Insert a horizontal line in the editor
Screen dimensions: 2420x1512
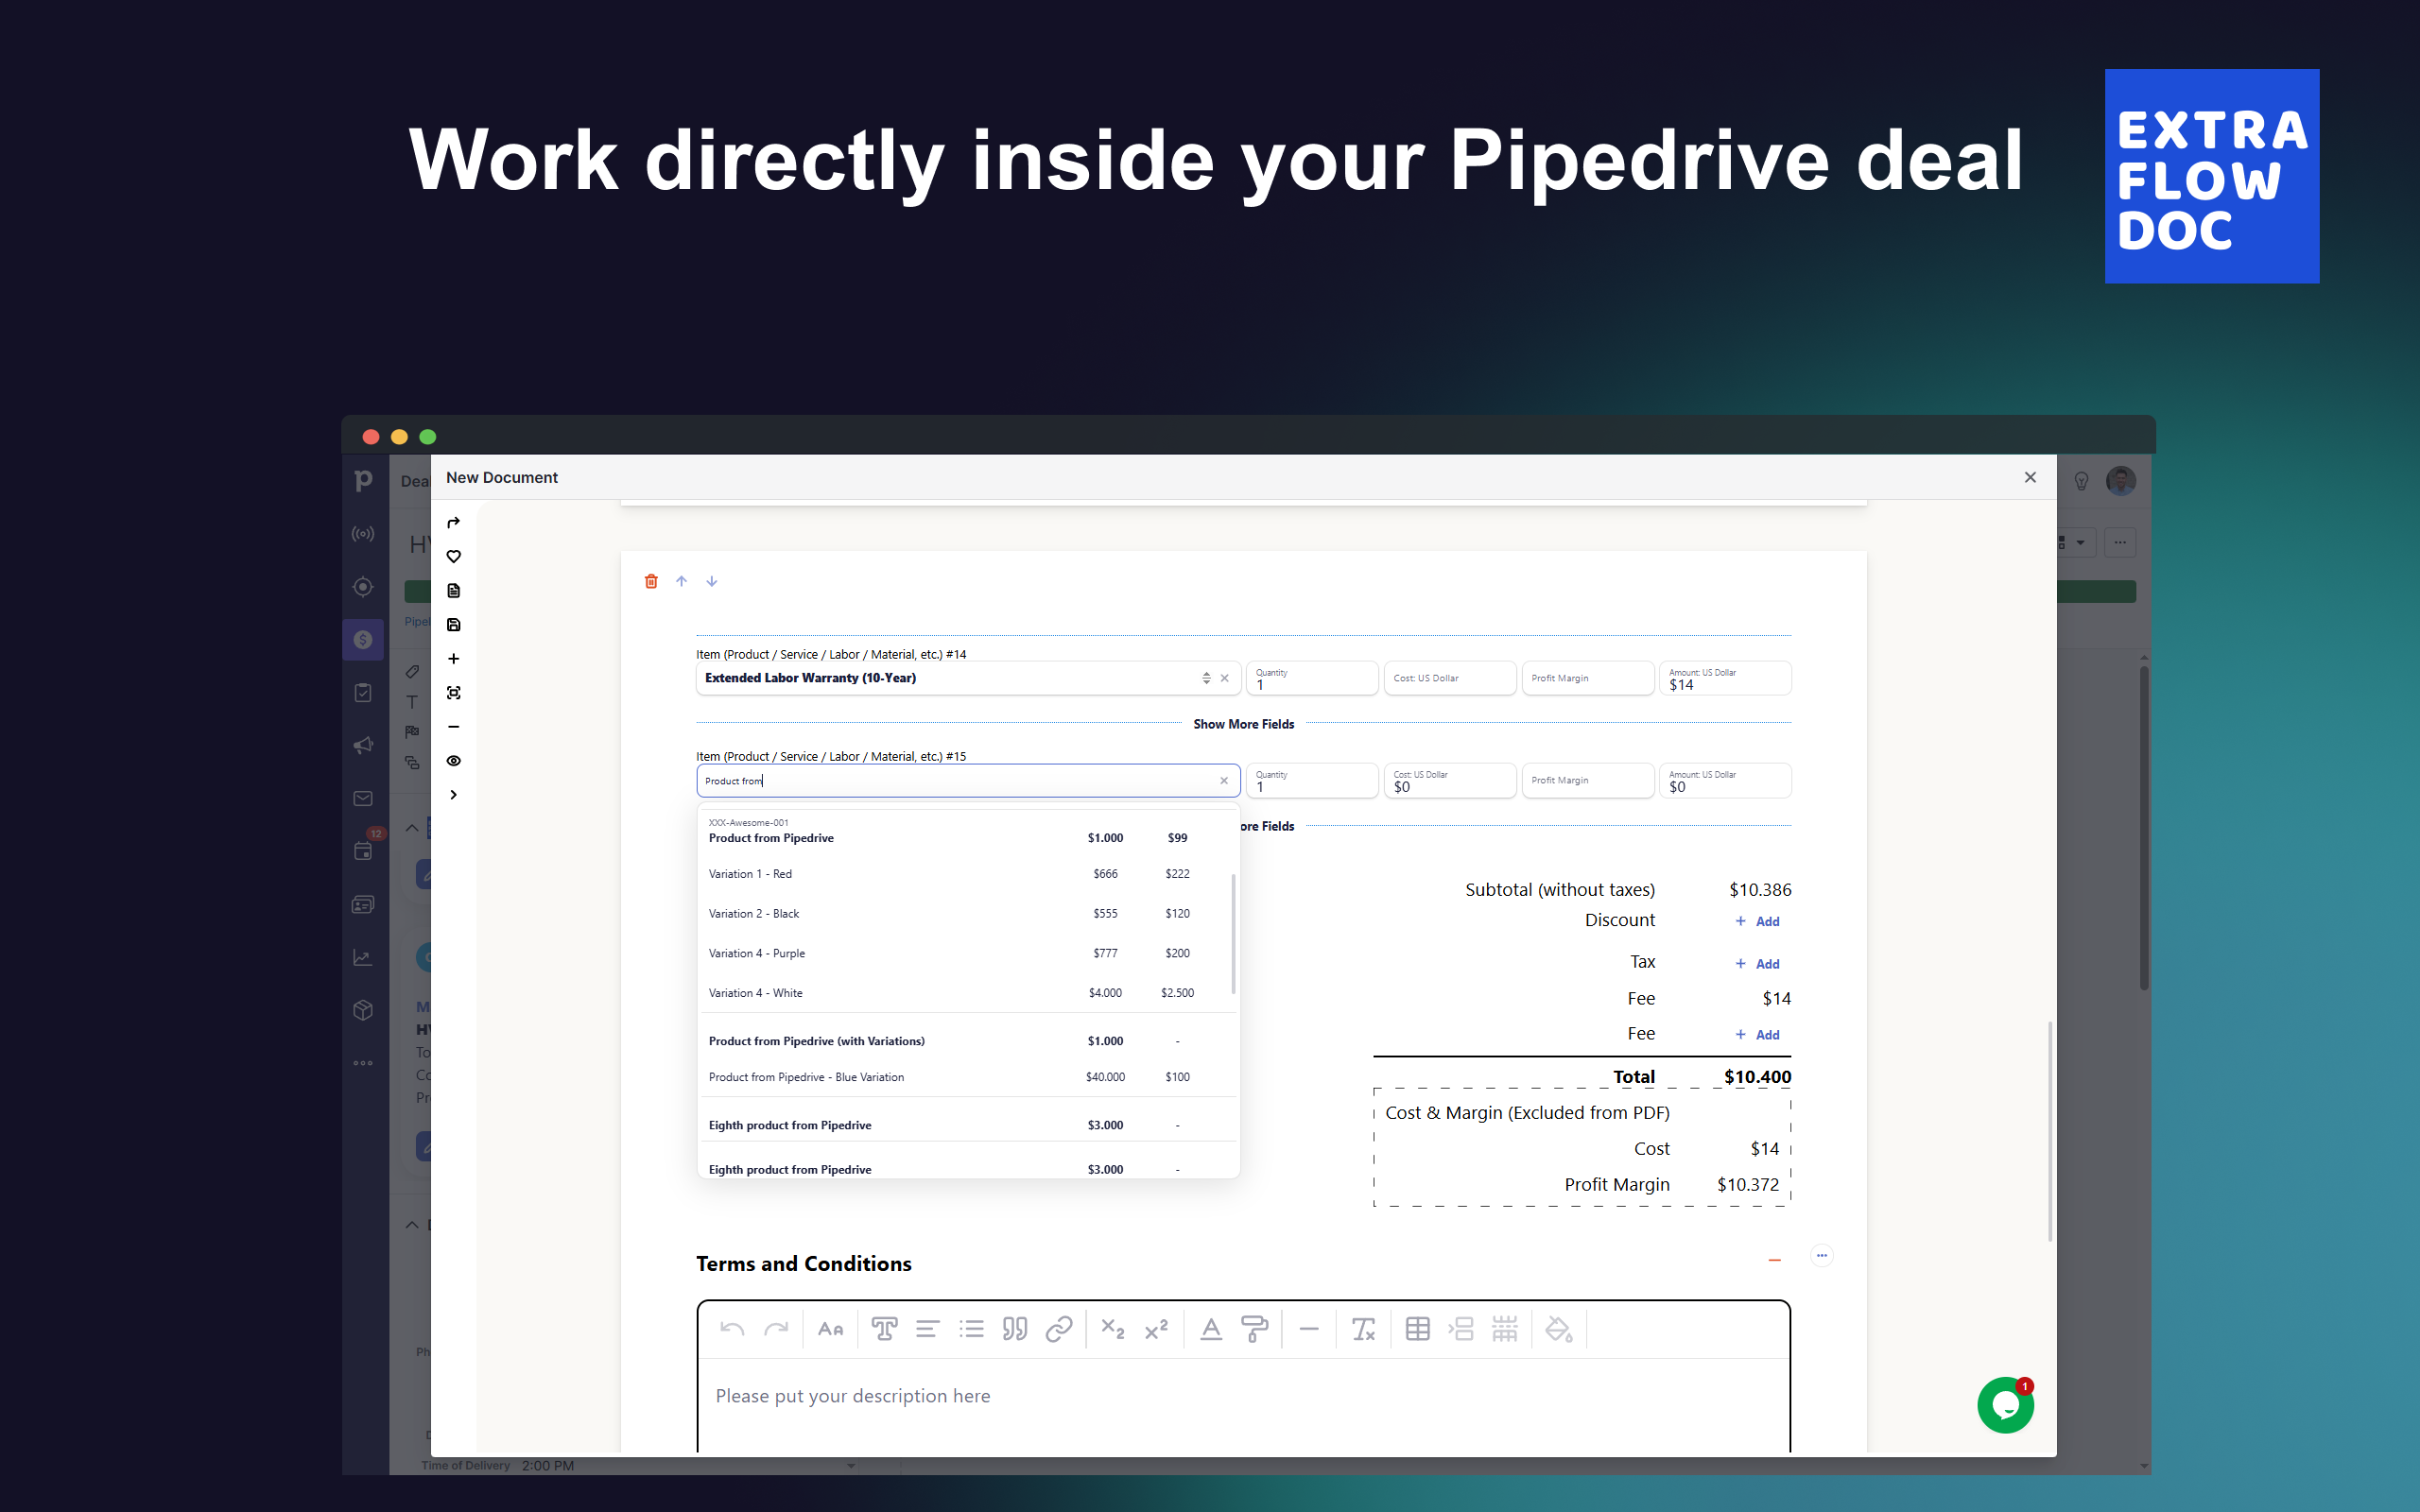pyautogui.click(x=1309, y=1329)
